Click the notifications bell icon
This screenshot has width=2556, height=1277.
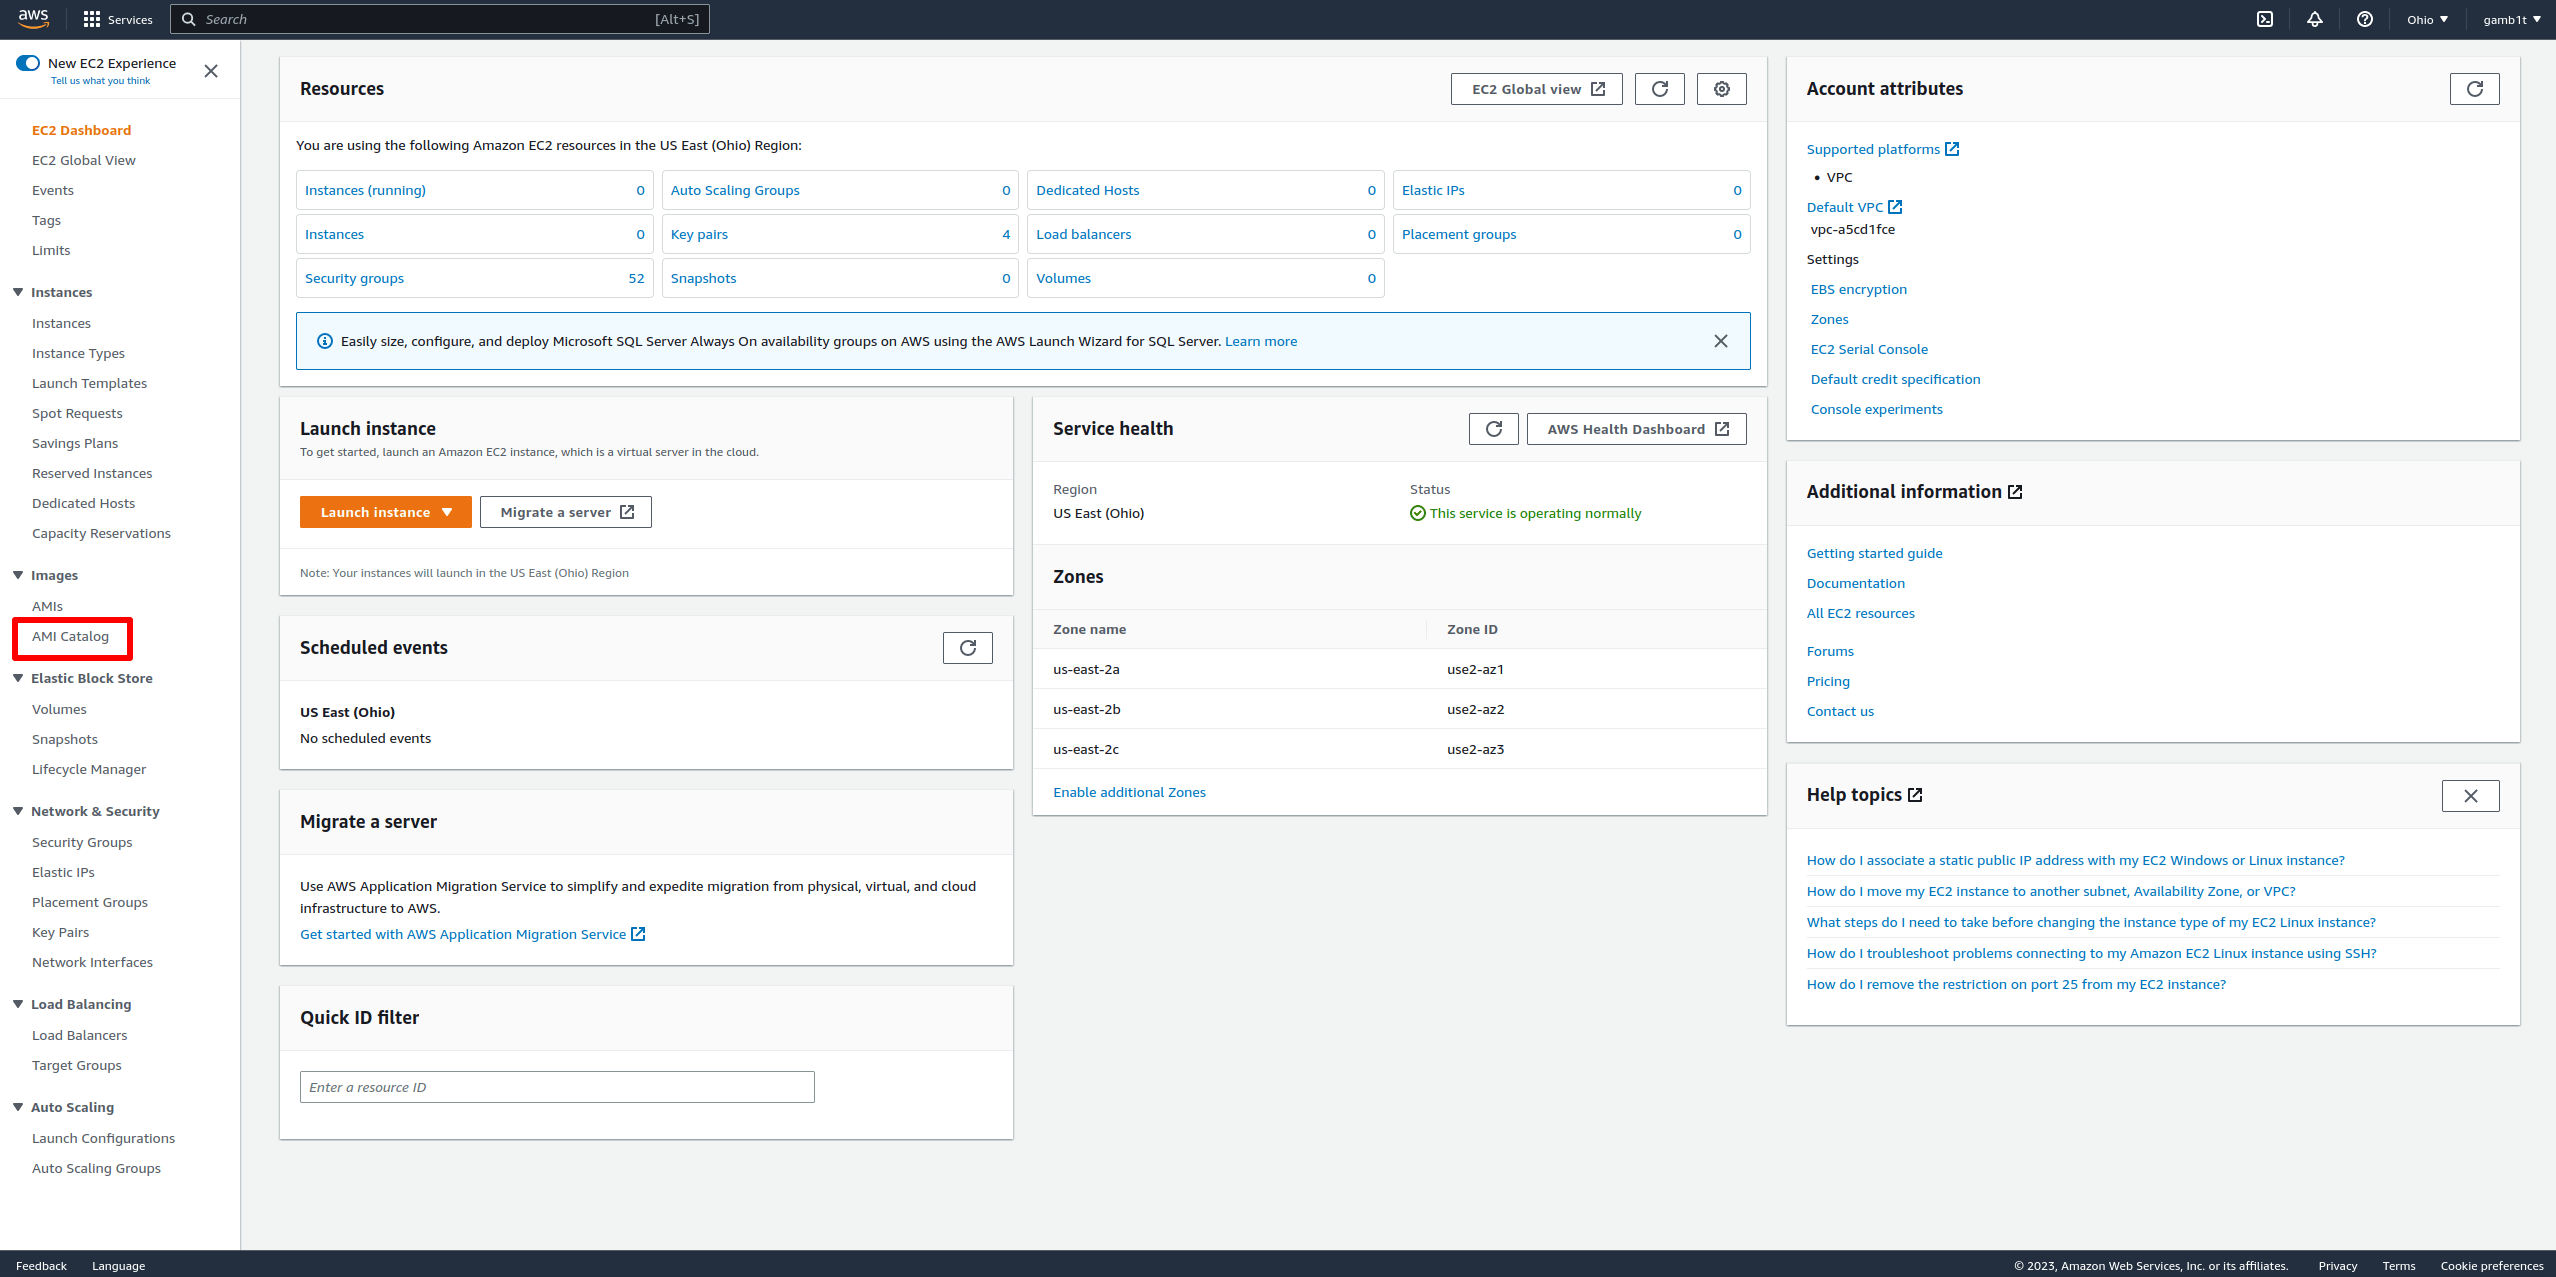coord(2315,19)
